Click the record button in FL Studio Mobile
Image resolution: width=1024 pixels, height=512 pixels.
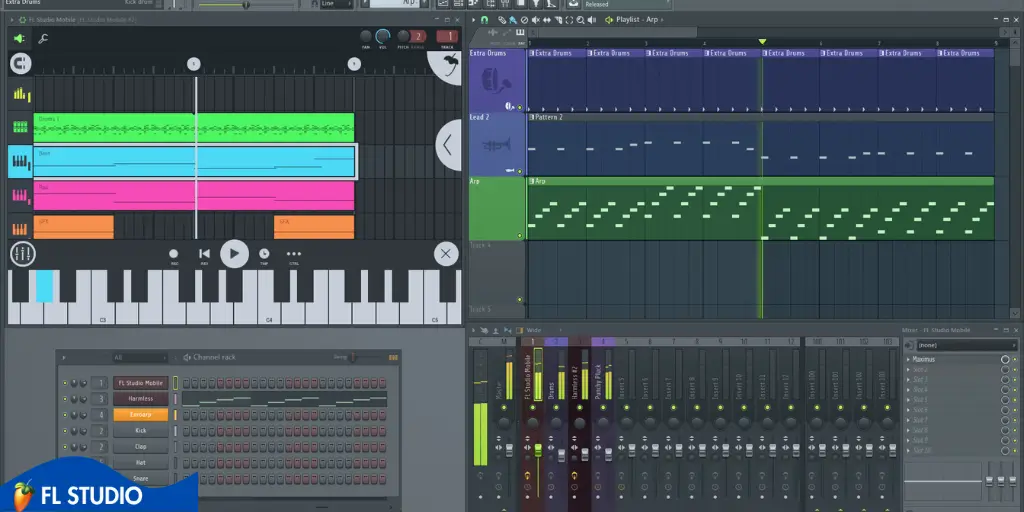(x=174, y=253)
